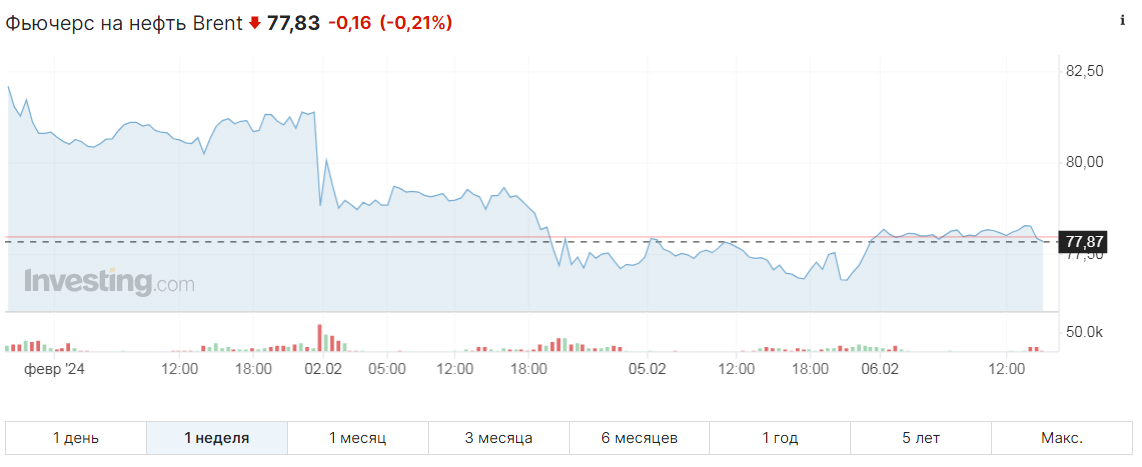This screenshot has height=467, width=1142.
Task: Show the 6 месяцев period
Action: tap(639, 439)
